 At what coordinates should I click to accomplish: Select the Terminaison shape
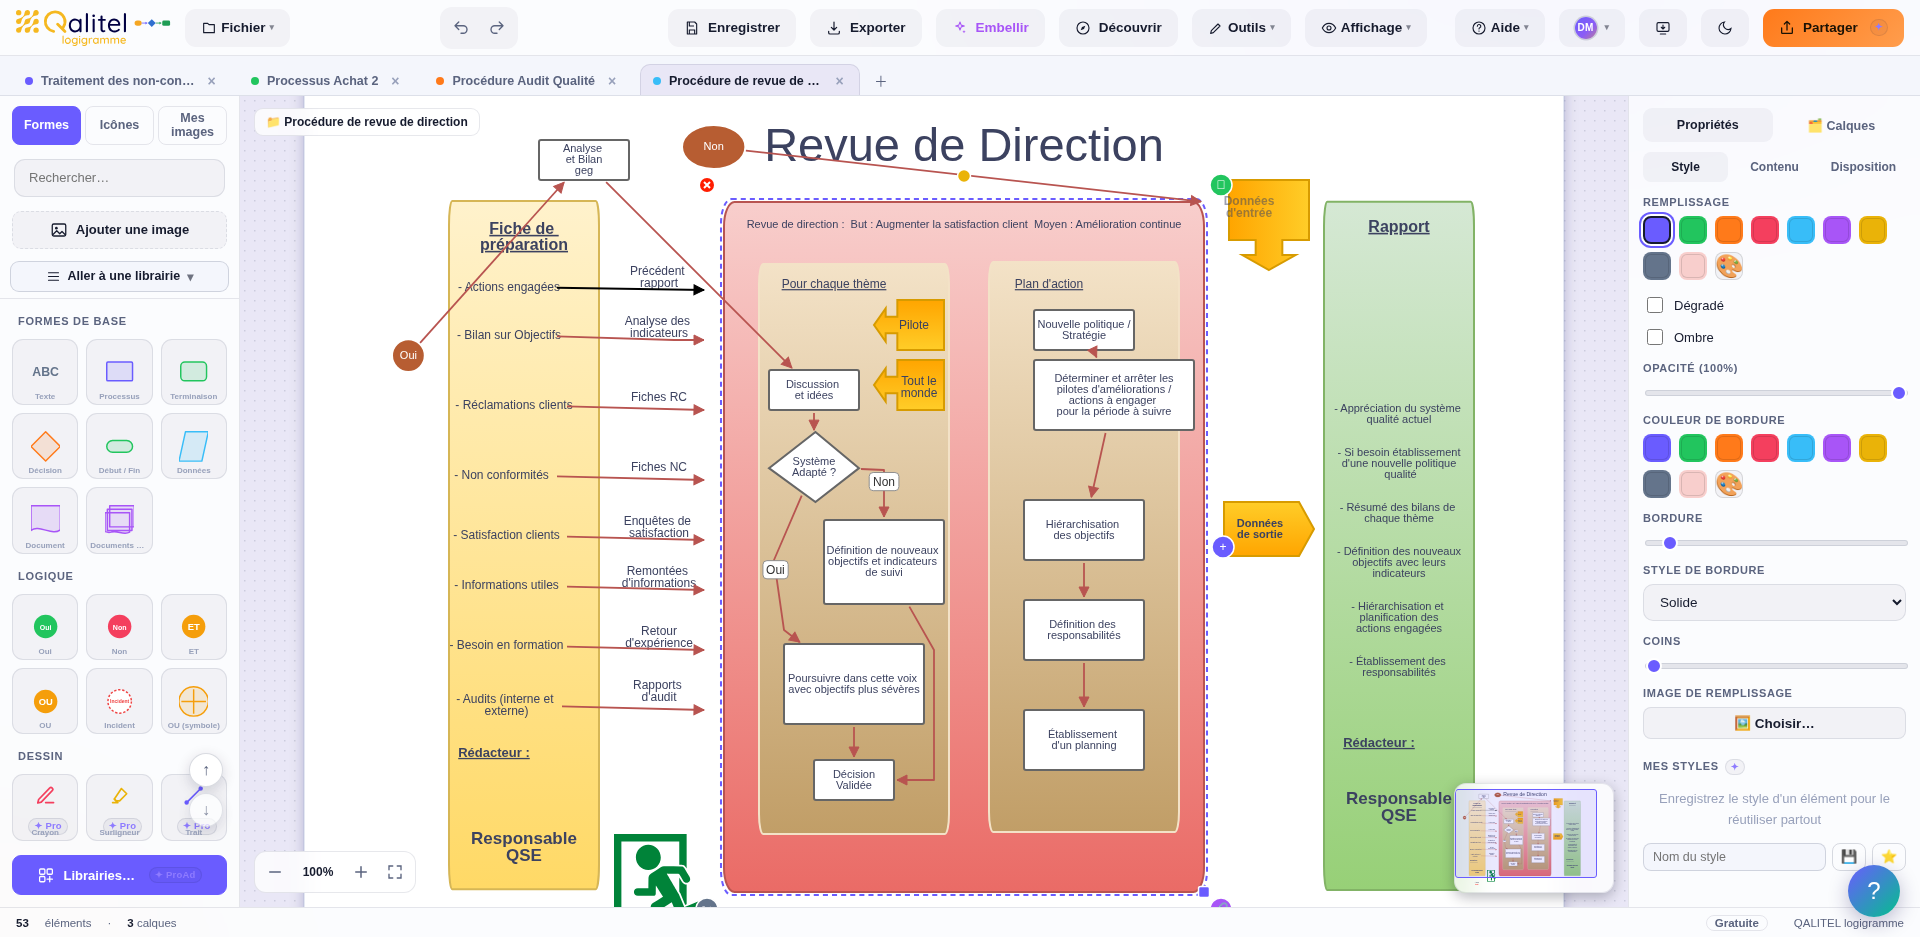[x=194, y=372]
